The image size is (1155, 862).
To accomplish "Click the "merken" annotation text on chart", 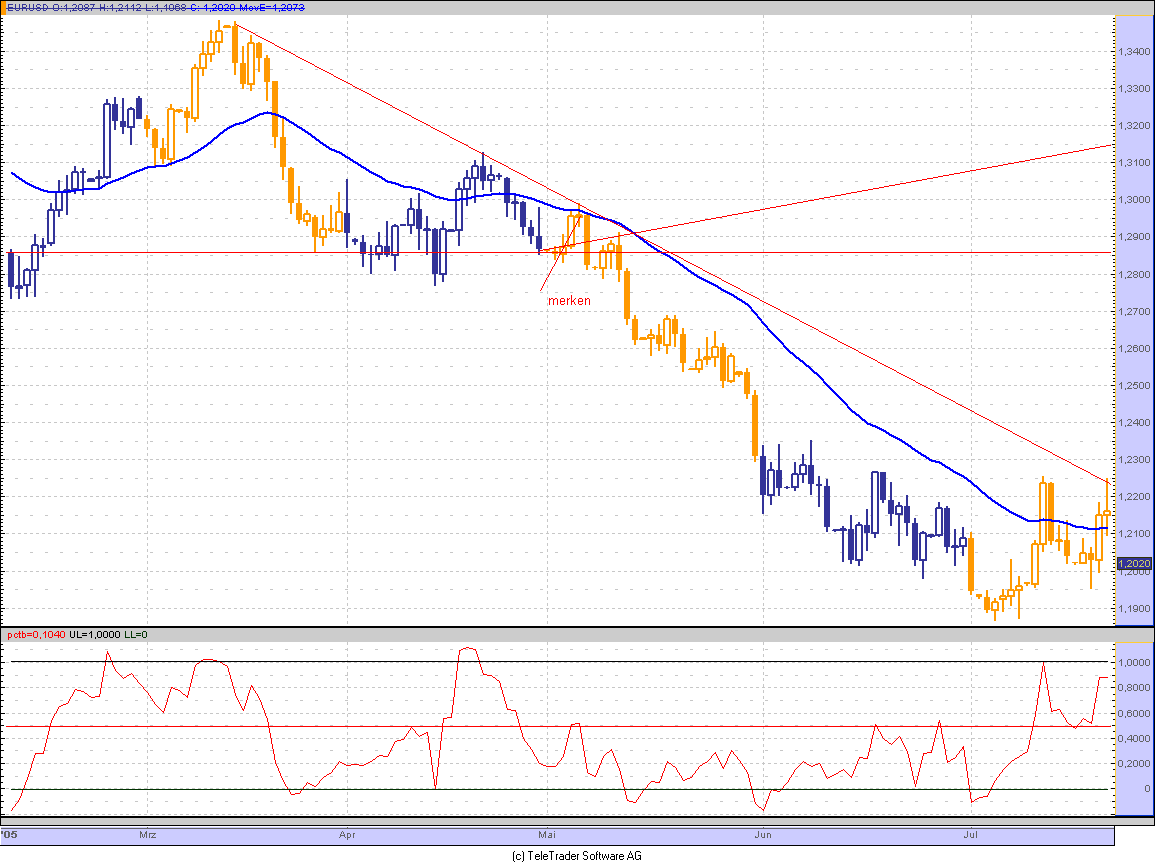I will [x=569, y=300].
